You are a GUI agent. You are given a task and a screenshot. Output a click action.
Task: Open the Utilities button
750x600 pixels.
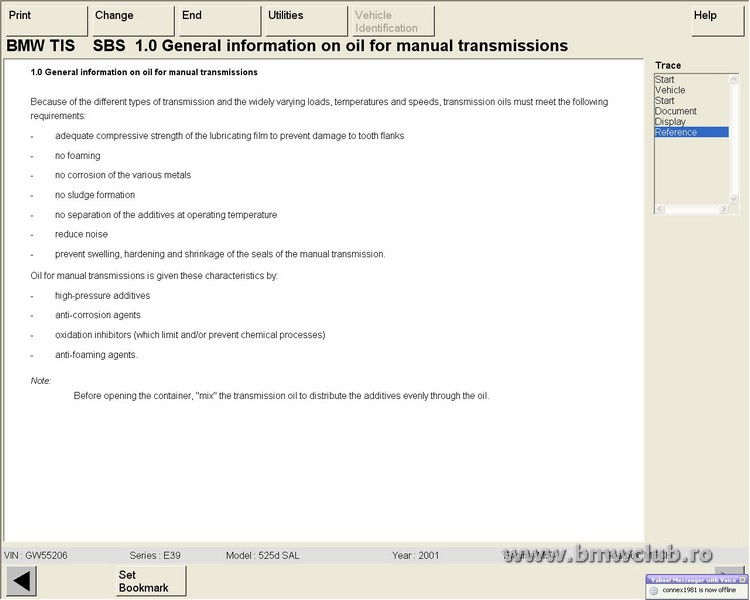pos(306,21)
